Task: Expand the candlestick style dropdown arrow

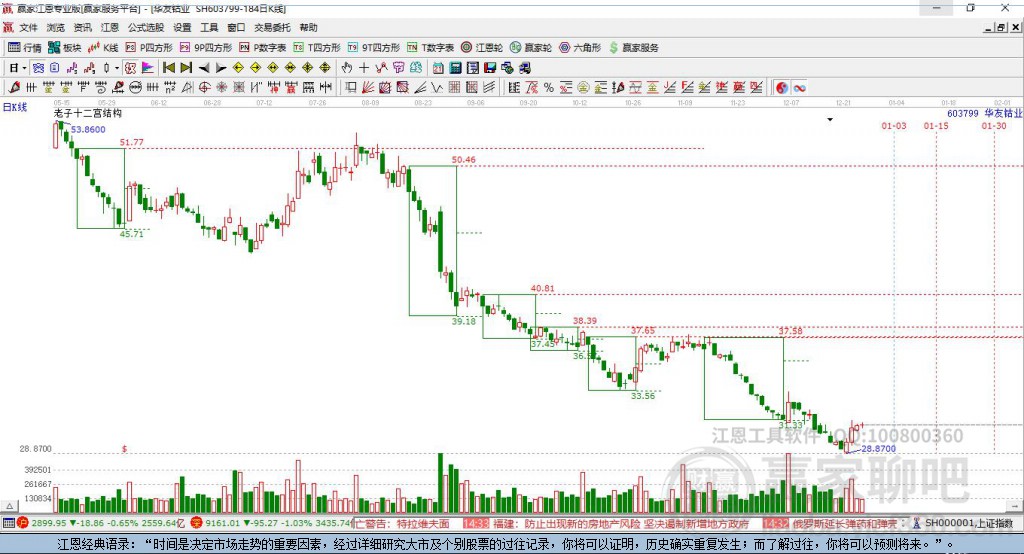Action: (x=117, y=68)
